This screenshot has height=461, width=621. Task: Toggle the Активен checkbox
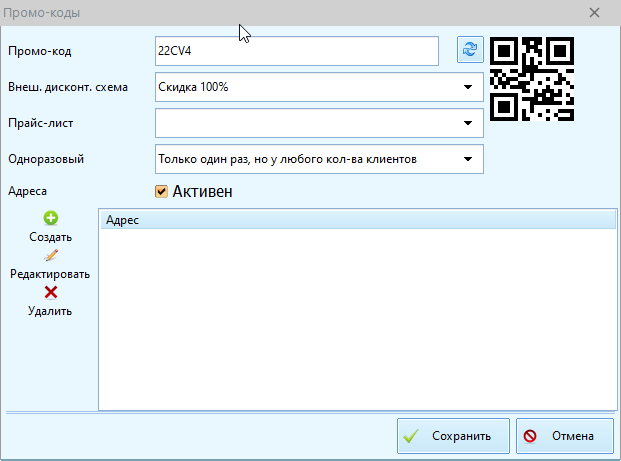[x=161, y=191]
